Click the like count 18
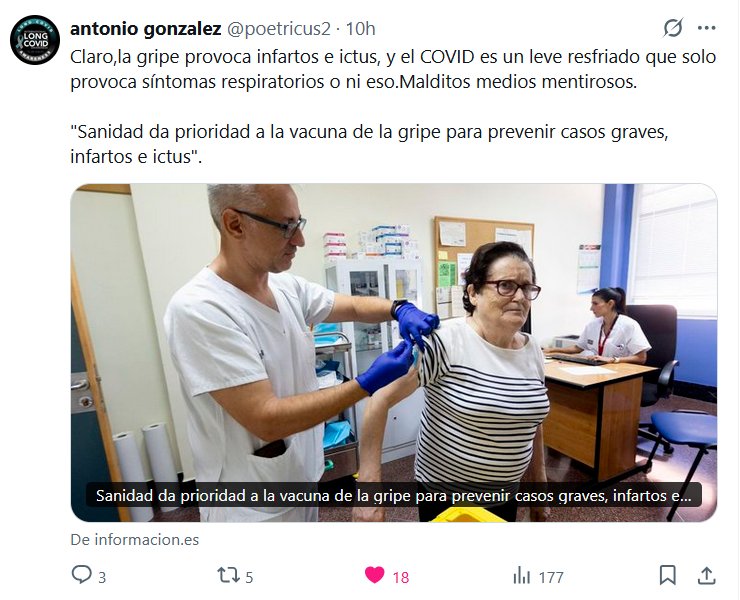This screenshot has height=600, width=740. coord(401,577)
